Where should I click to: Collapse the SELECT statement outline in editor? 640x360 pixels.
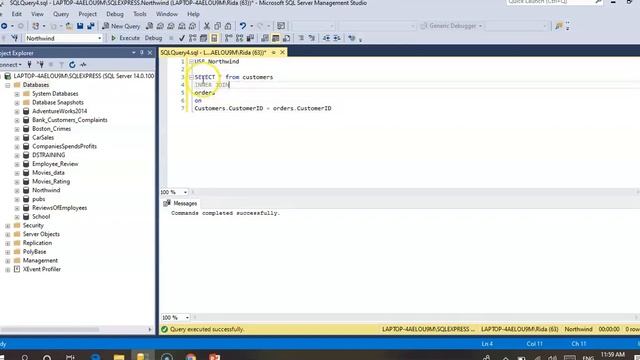click(191, 77)
